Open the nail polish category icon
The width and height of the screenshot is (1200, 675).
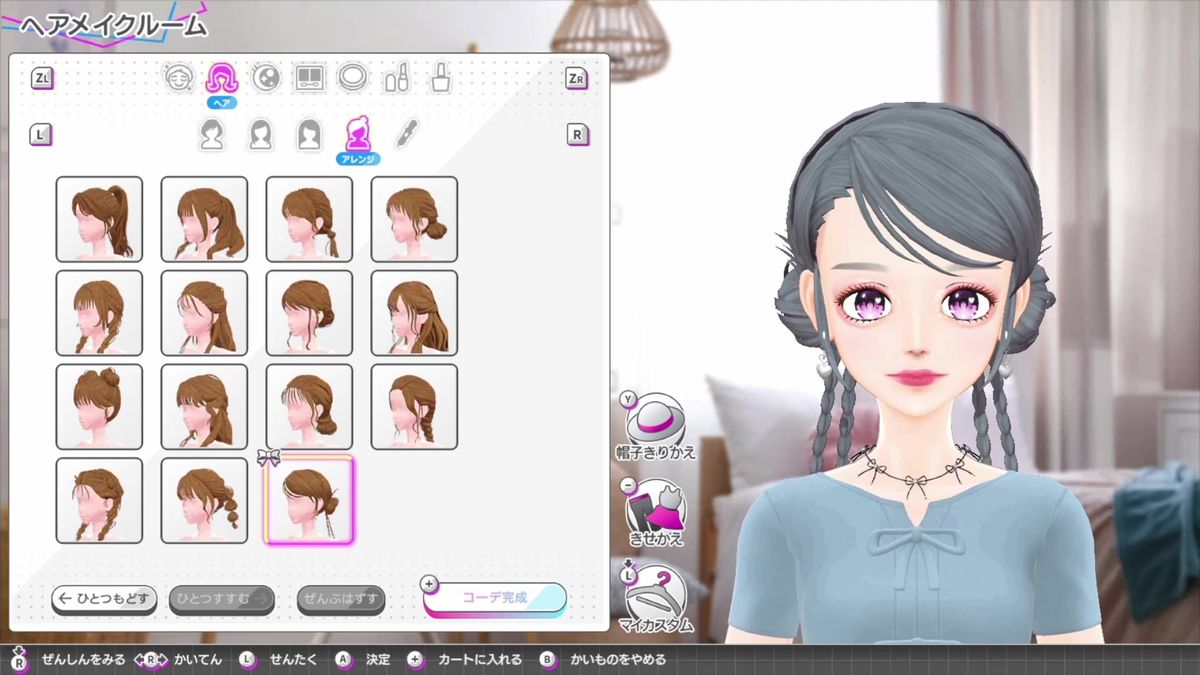click(440, 77)
